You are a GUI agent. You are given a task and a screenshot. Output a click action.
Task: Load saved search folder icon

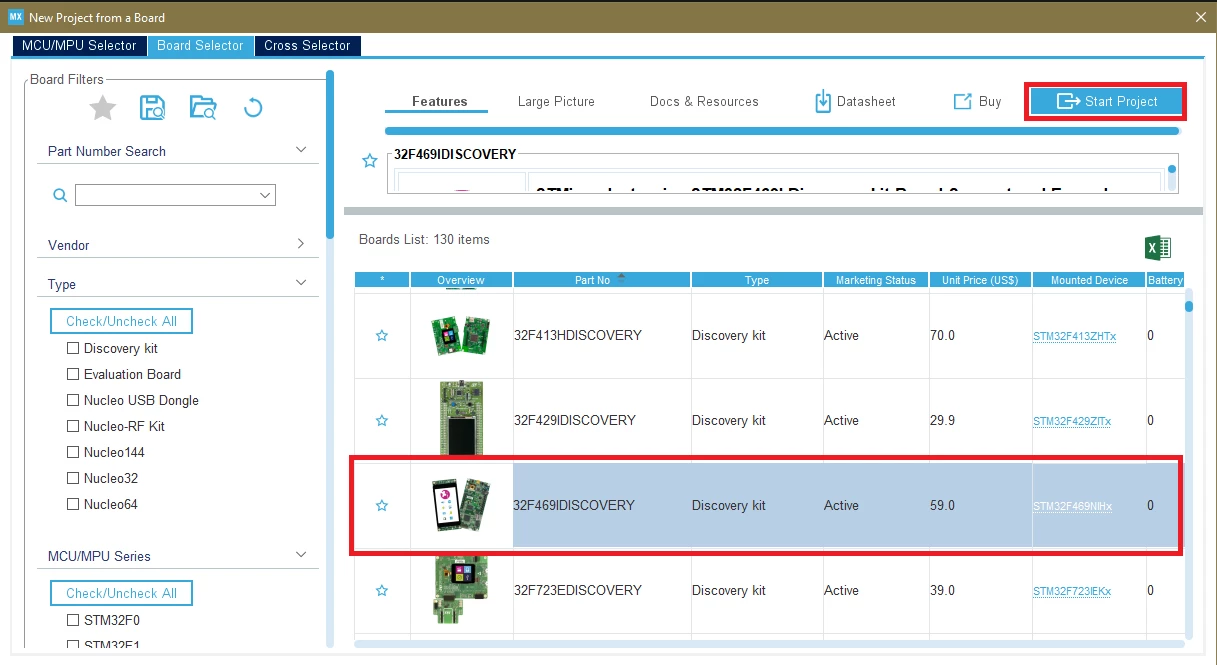(x=203, y=107)
